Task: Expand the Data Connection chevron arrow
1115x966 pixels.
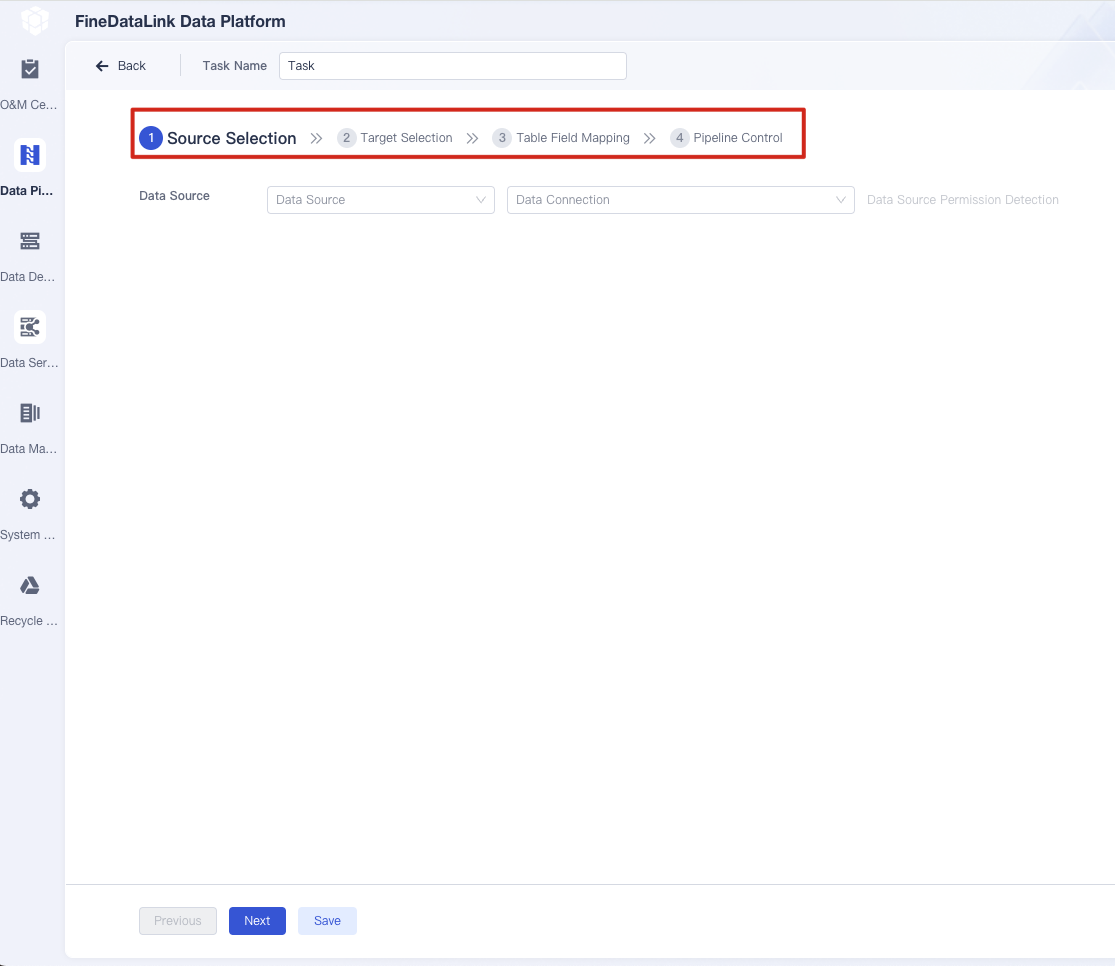Action: click(840, 200)
